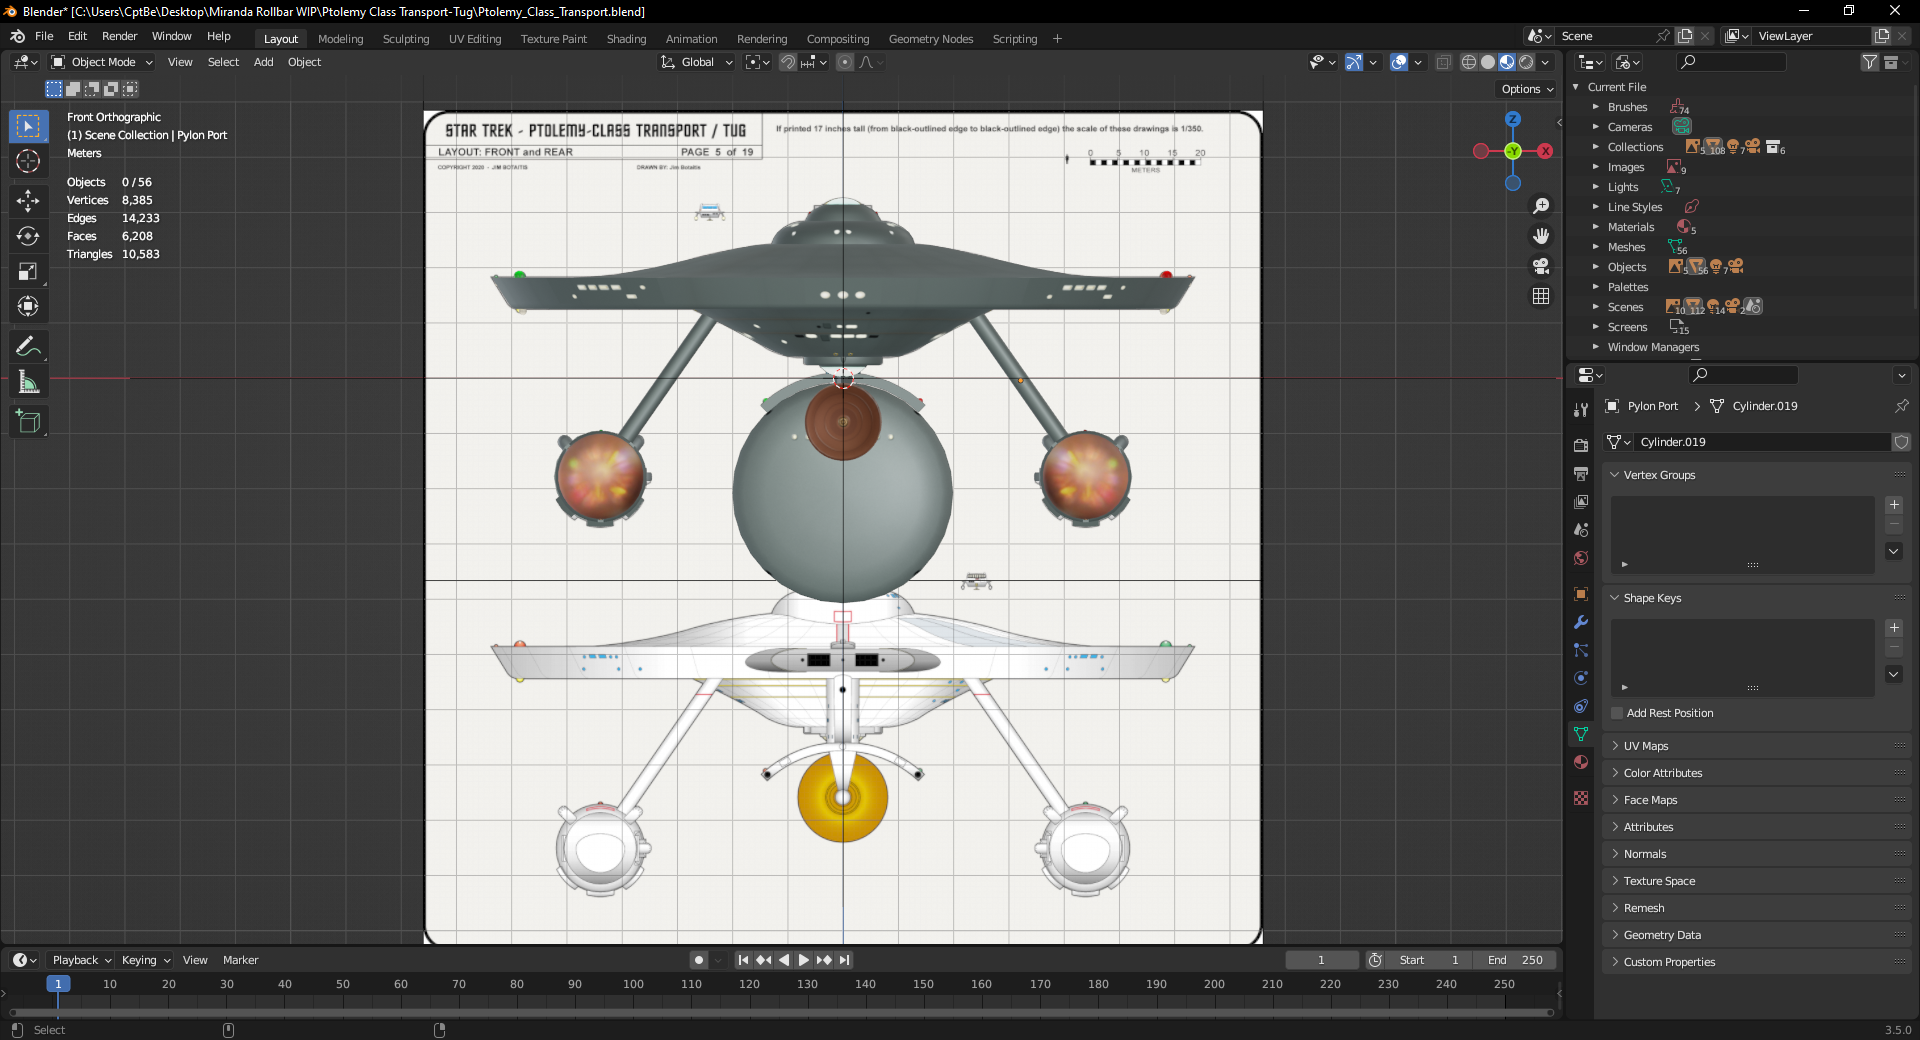
Task: Click the hand Pan view gizmo
Action: coord(1541,235)
